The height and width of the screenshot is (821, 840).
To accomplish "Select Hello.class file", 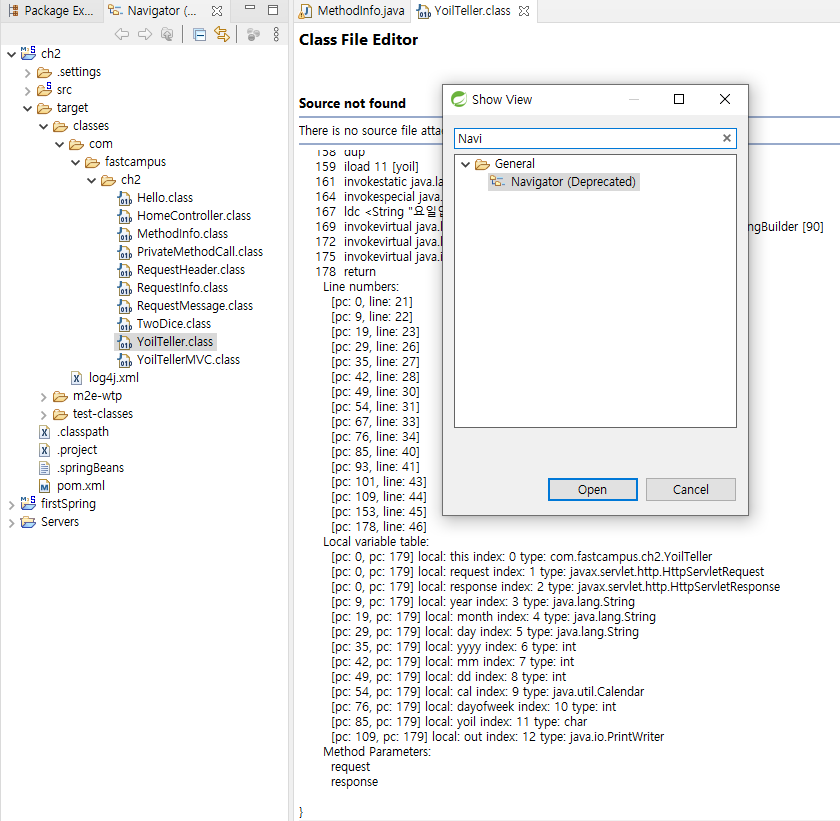I will click(x=164, y=198).
